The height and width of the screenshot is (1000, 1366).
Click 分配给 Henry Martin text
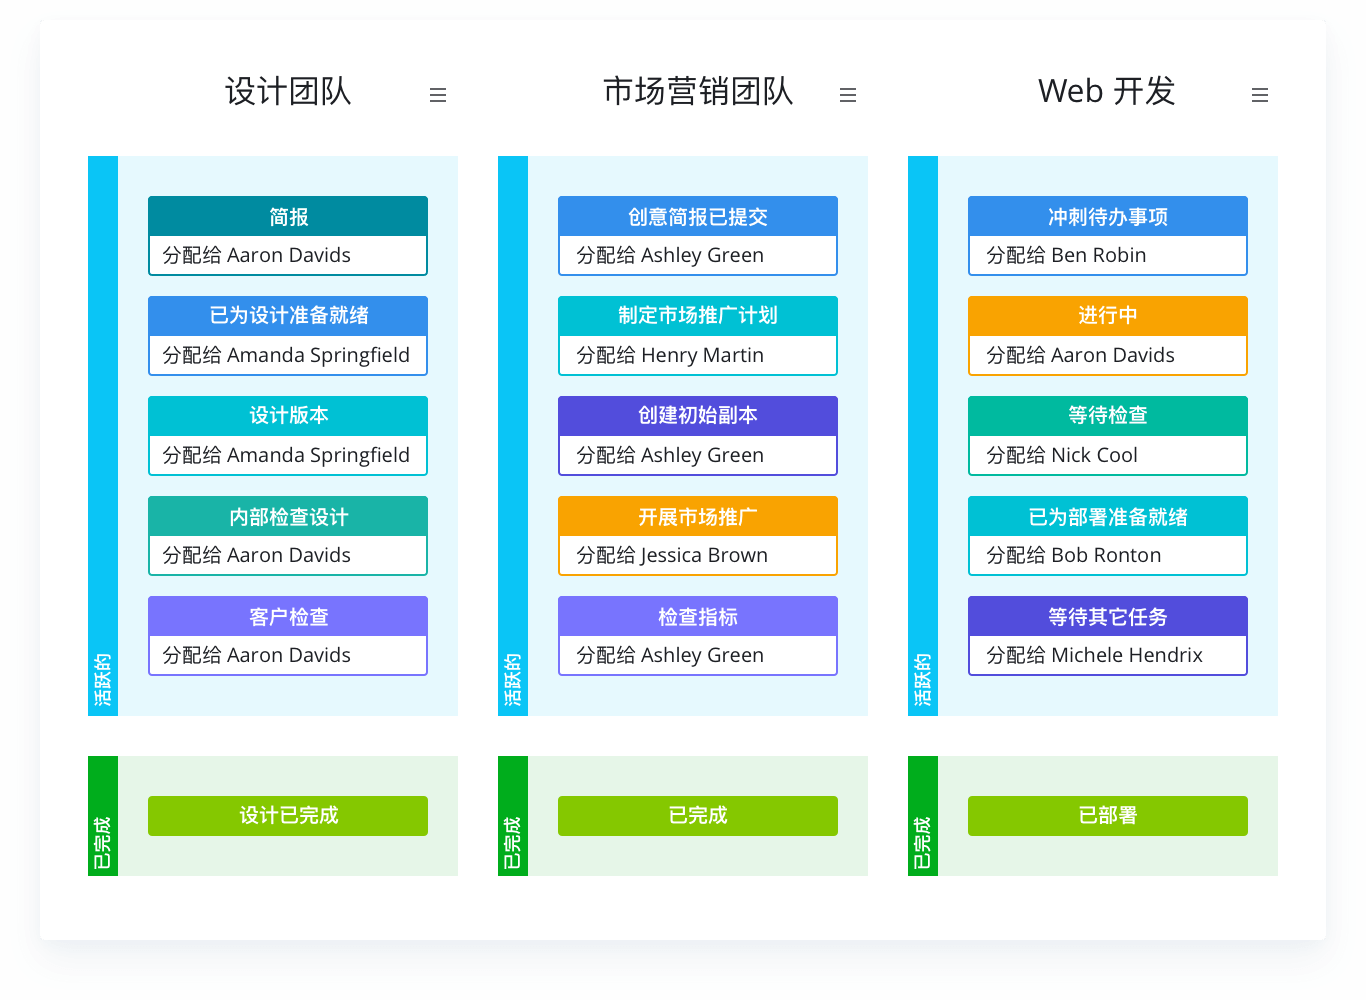(x=670, y=355)
